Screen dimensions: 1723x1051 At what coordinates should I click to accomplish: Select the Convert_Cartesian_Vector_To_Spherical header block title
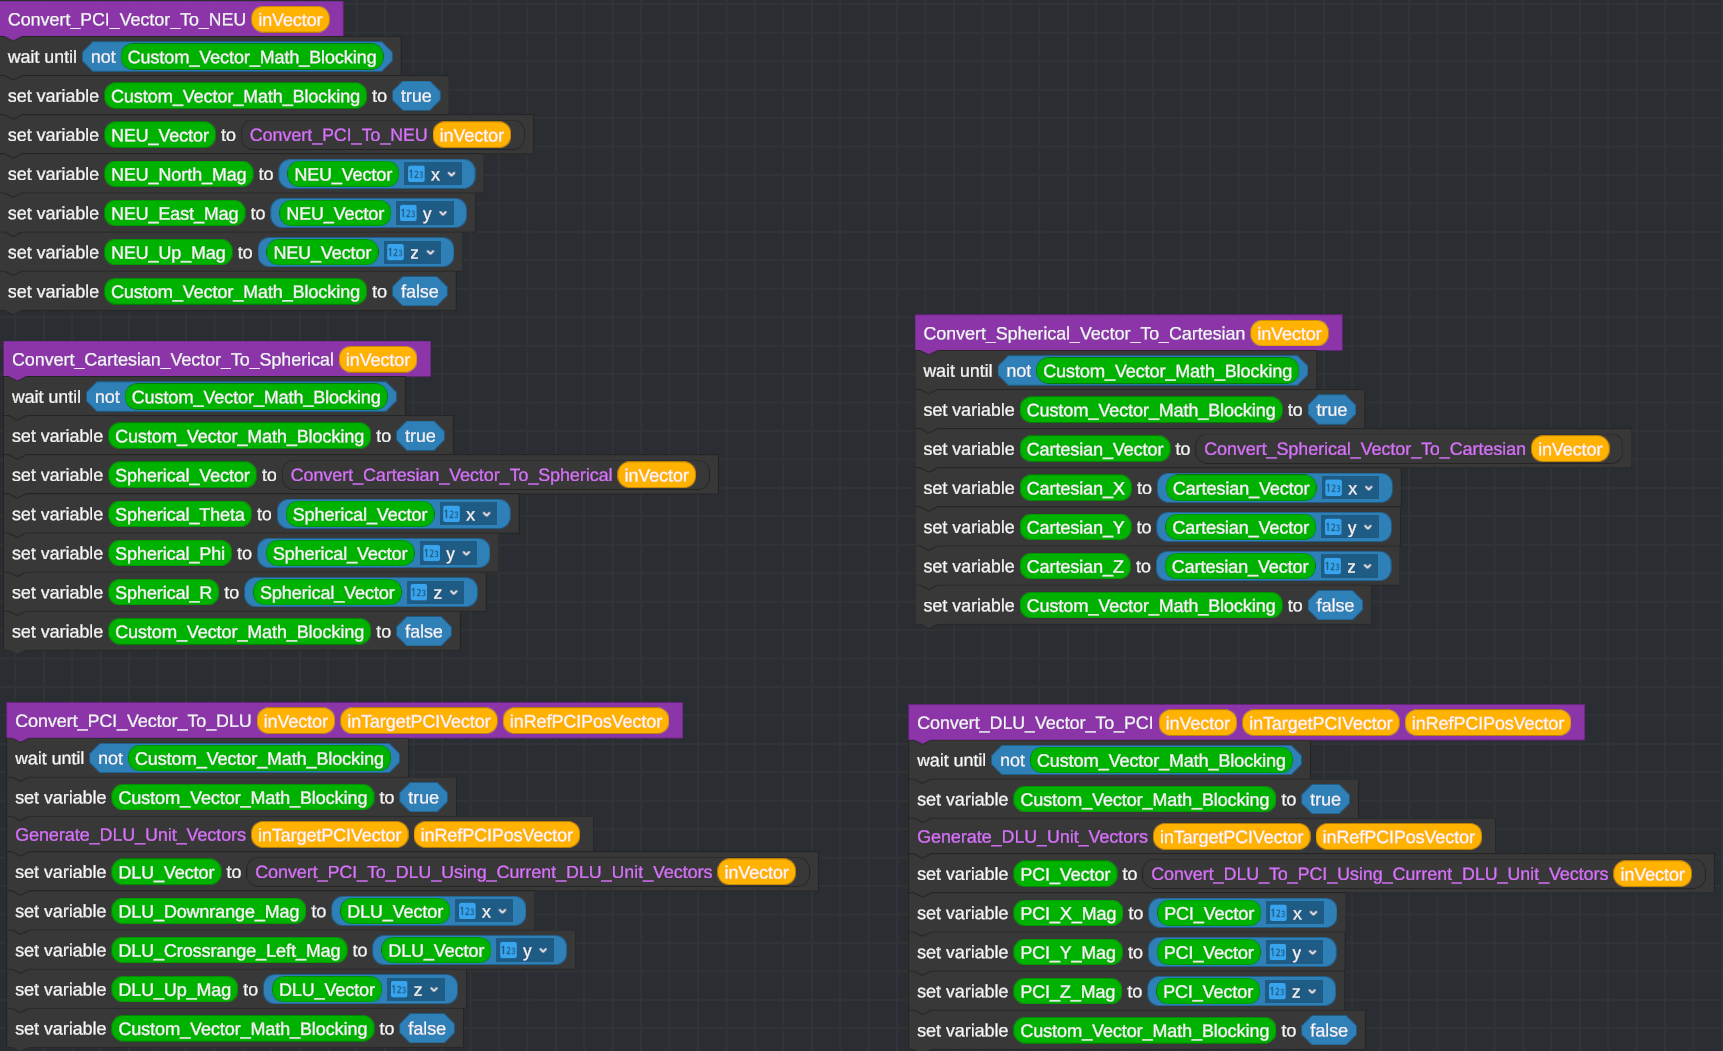coord(173,360)
